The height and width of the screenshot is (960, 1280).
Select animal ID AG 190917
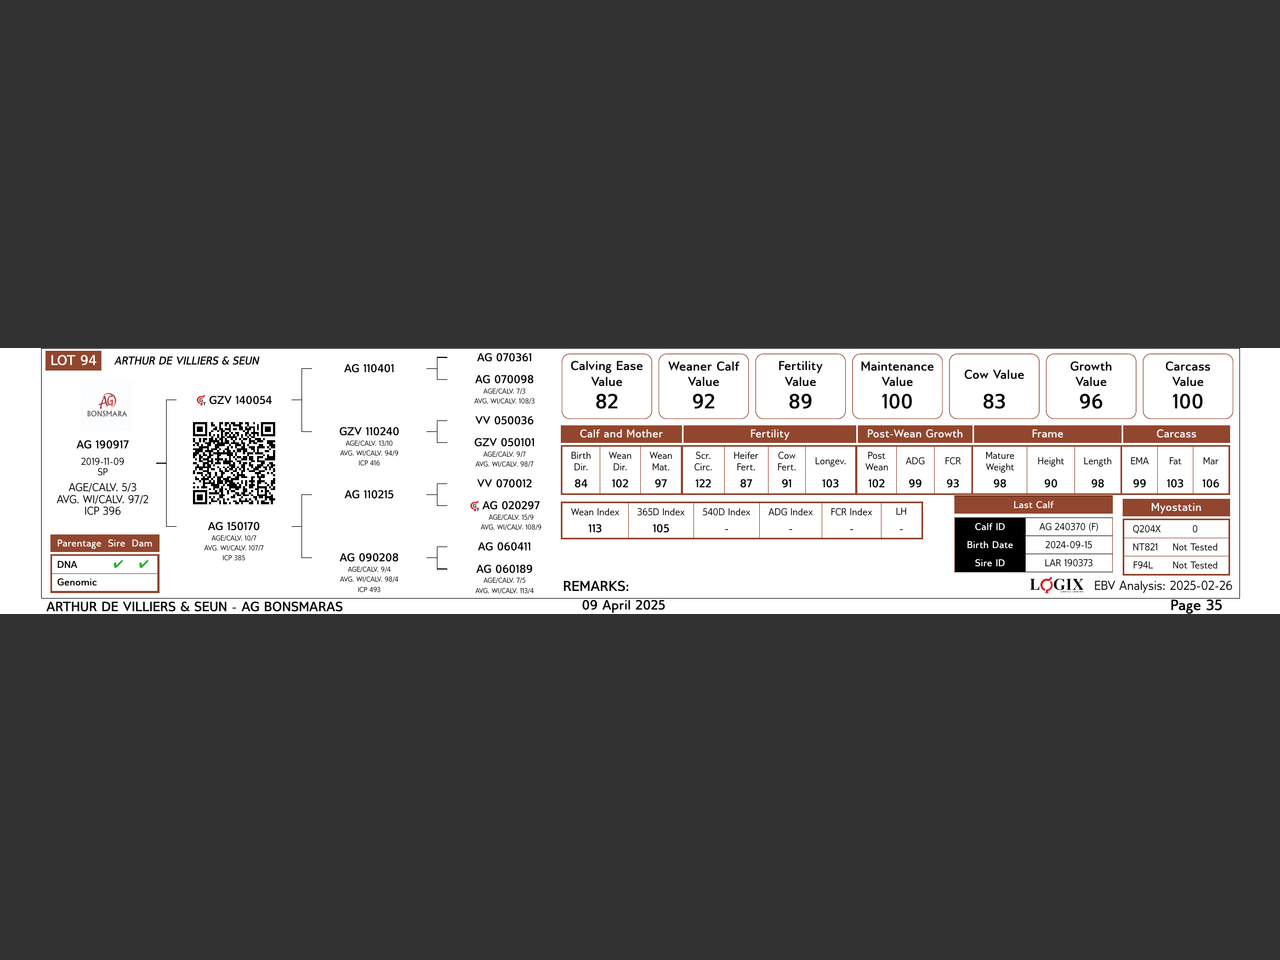pyautogui.click(x=103, y=444)
